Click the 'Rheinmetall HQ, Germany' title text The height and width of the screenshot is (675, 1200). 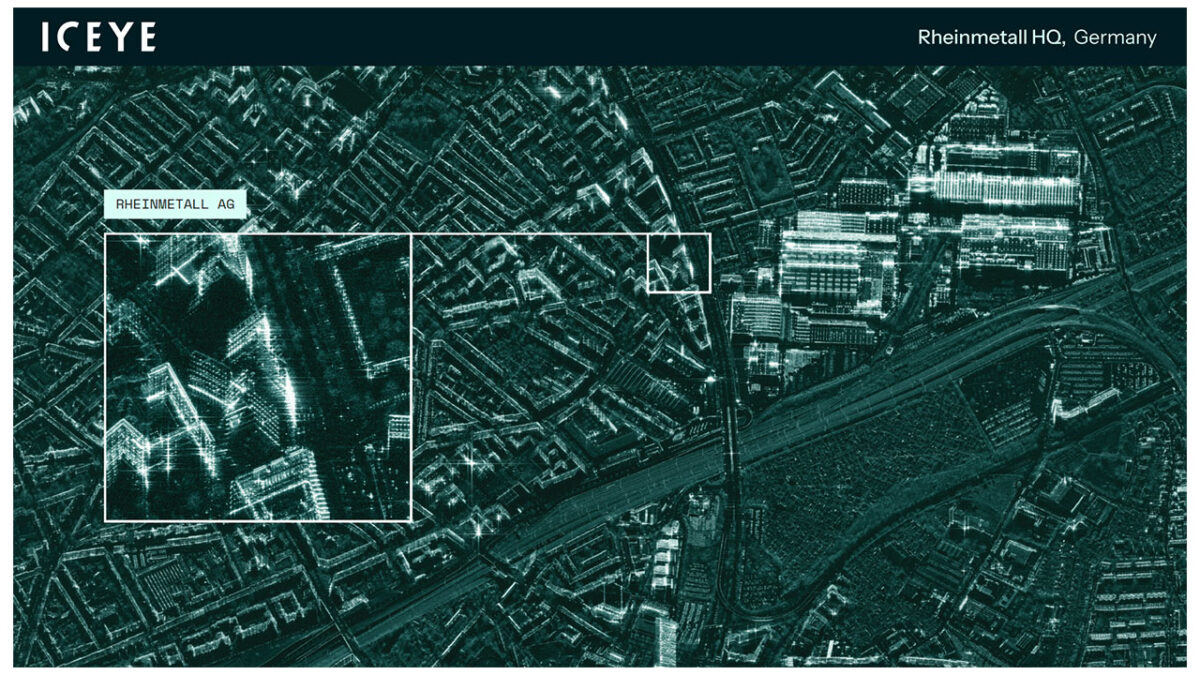(x=1037, y=38)
